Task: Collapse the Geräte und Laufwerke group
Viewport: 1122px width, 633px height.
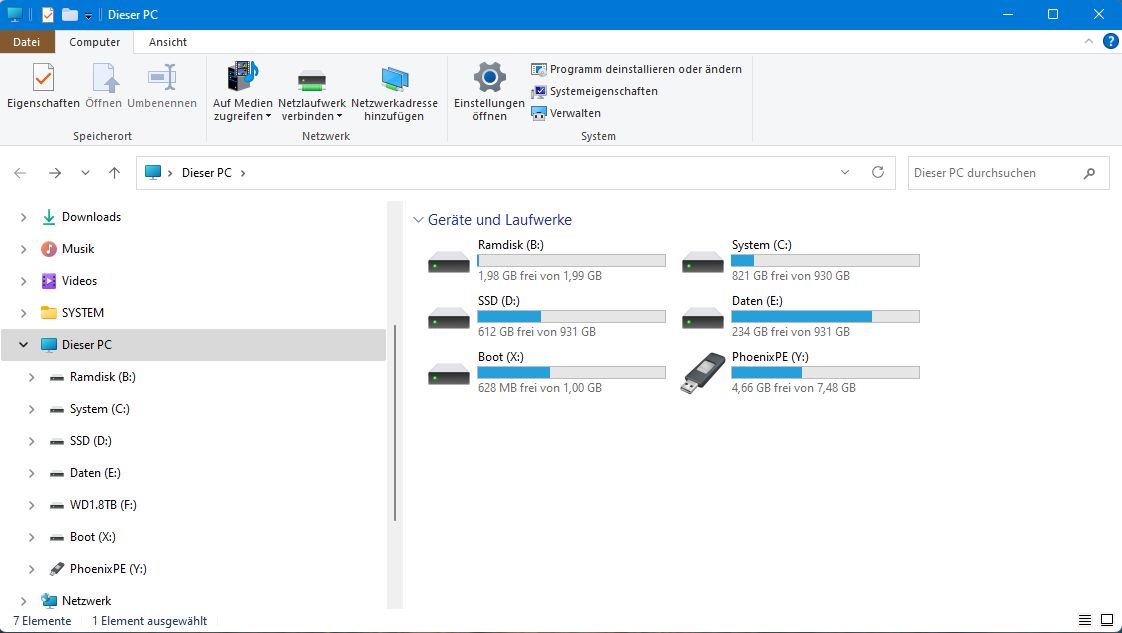Action: pyautogui.click(x=418, y=220)
